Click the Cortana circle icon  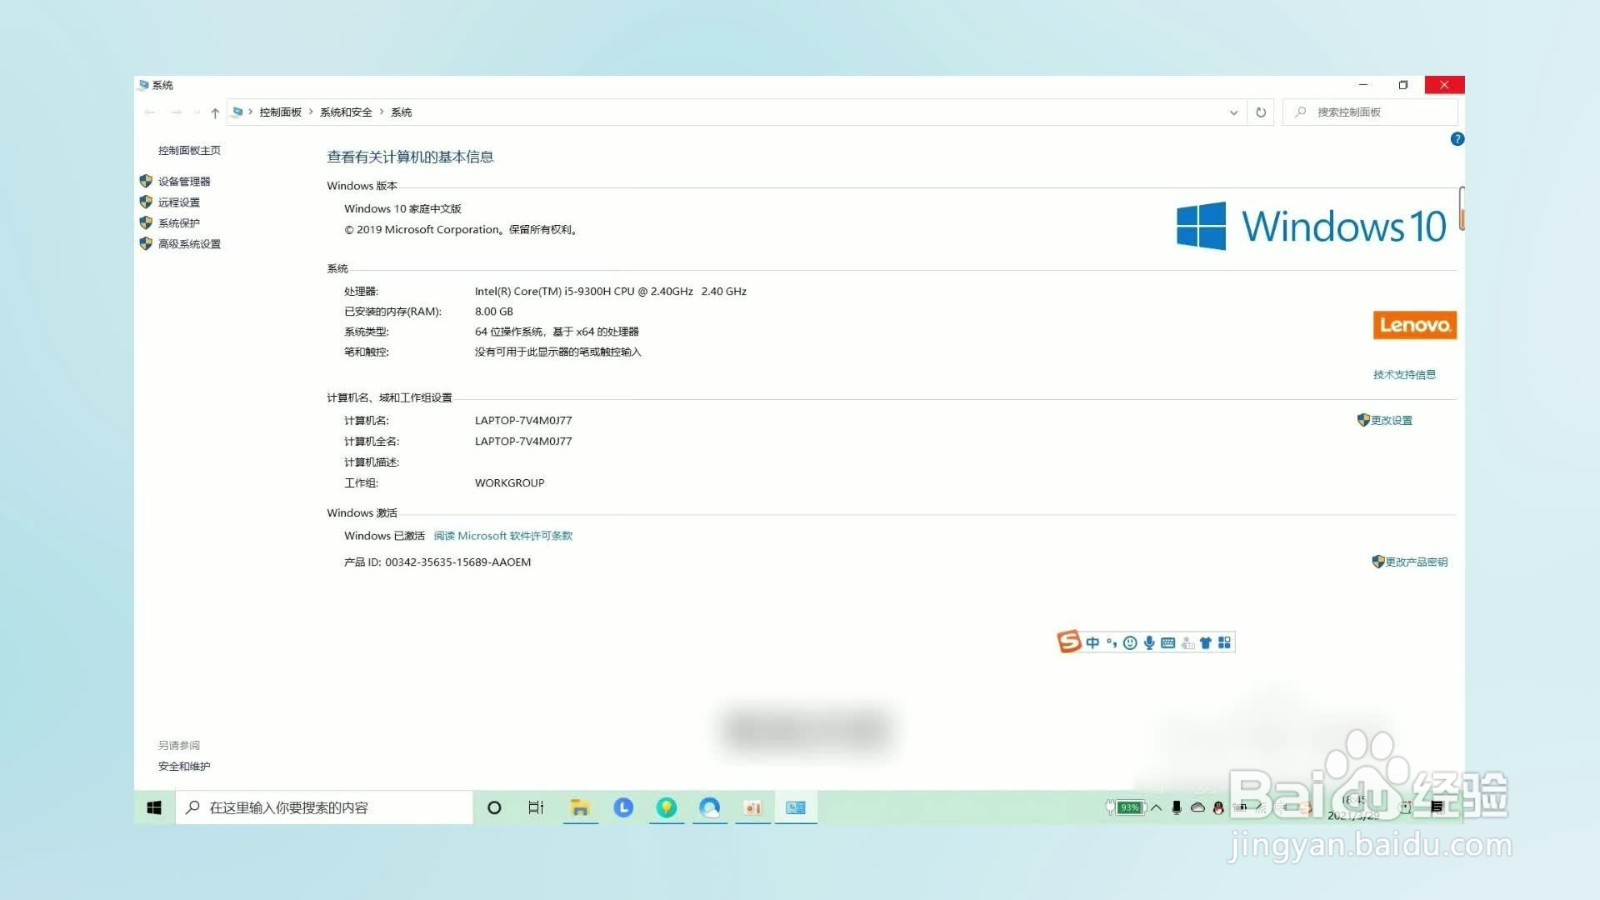click(x=494, y=808)
